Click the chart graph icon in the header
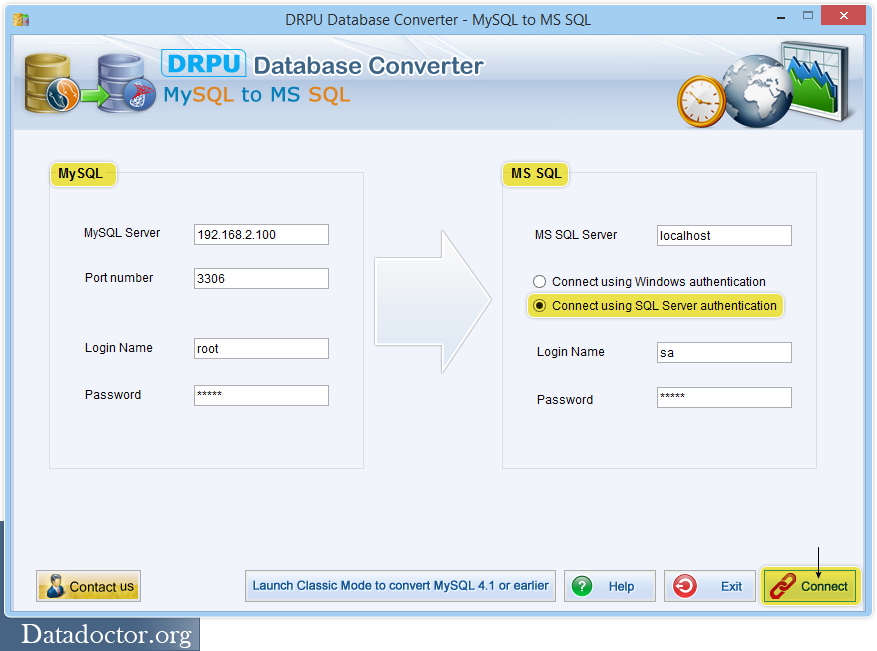 pos(817,81)
